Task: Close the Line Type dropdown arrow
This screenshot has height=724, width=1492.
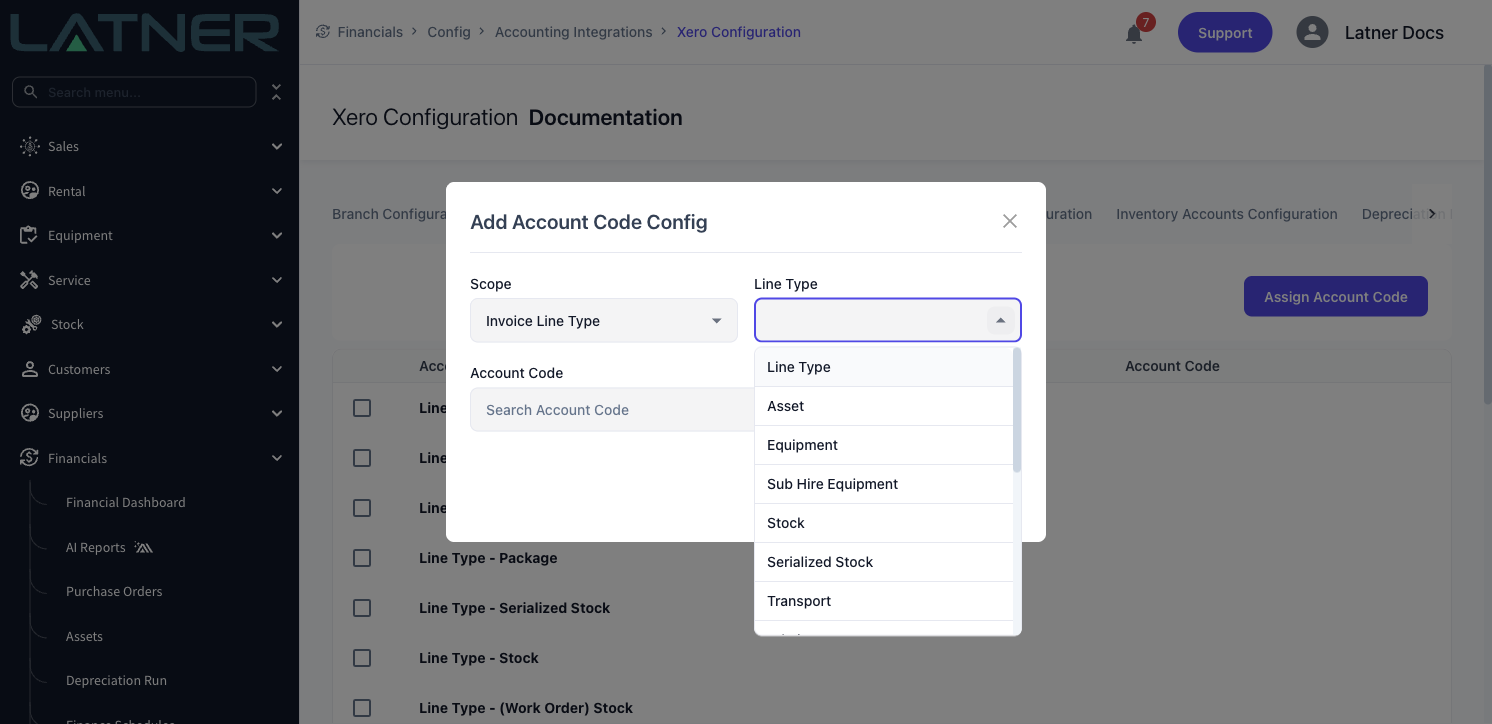Action: 1000,321
